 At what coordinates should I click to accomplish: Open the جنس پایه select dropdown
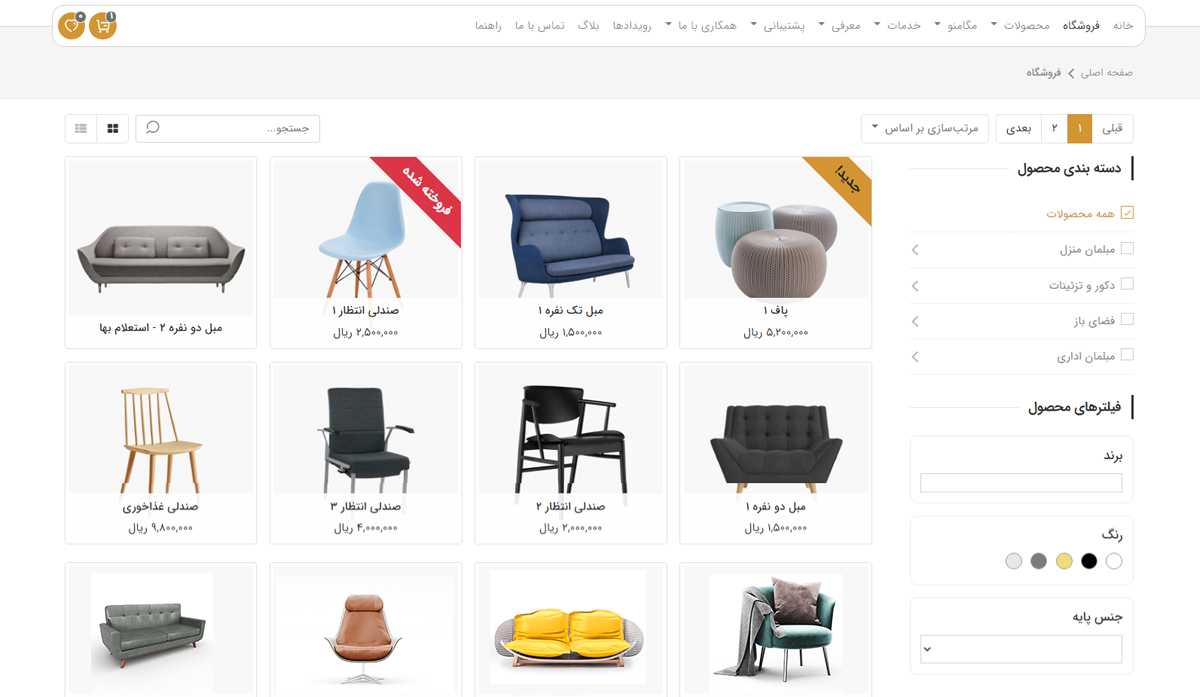[1021, 649]
